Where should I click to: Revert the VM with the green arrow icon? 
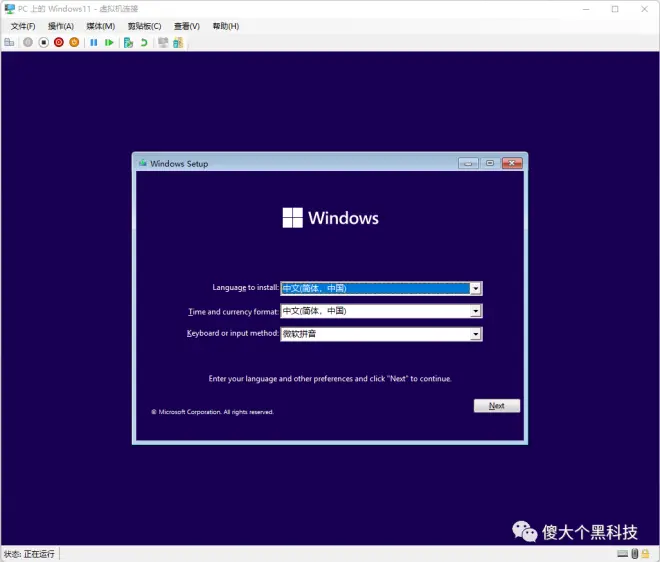click(144, 43)
